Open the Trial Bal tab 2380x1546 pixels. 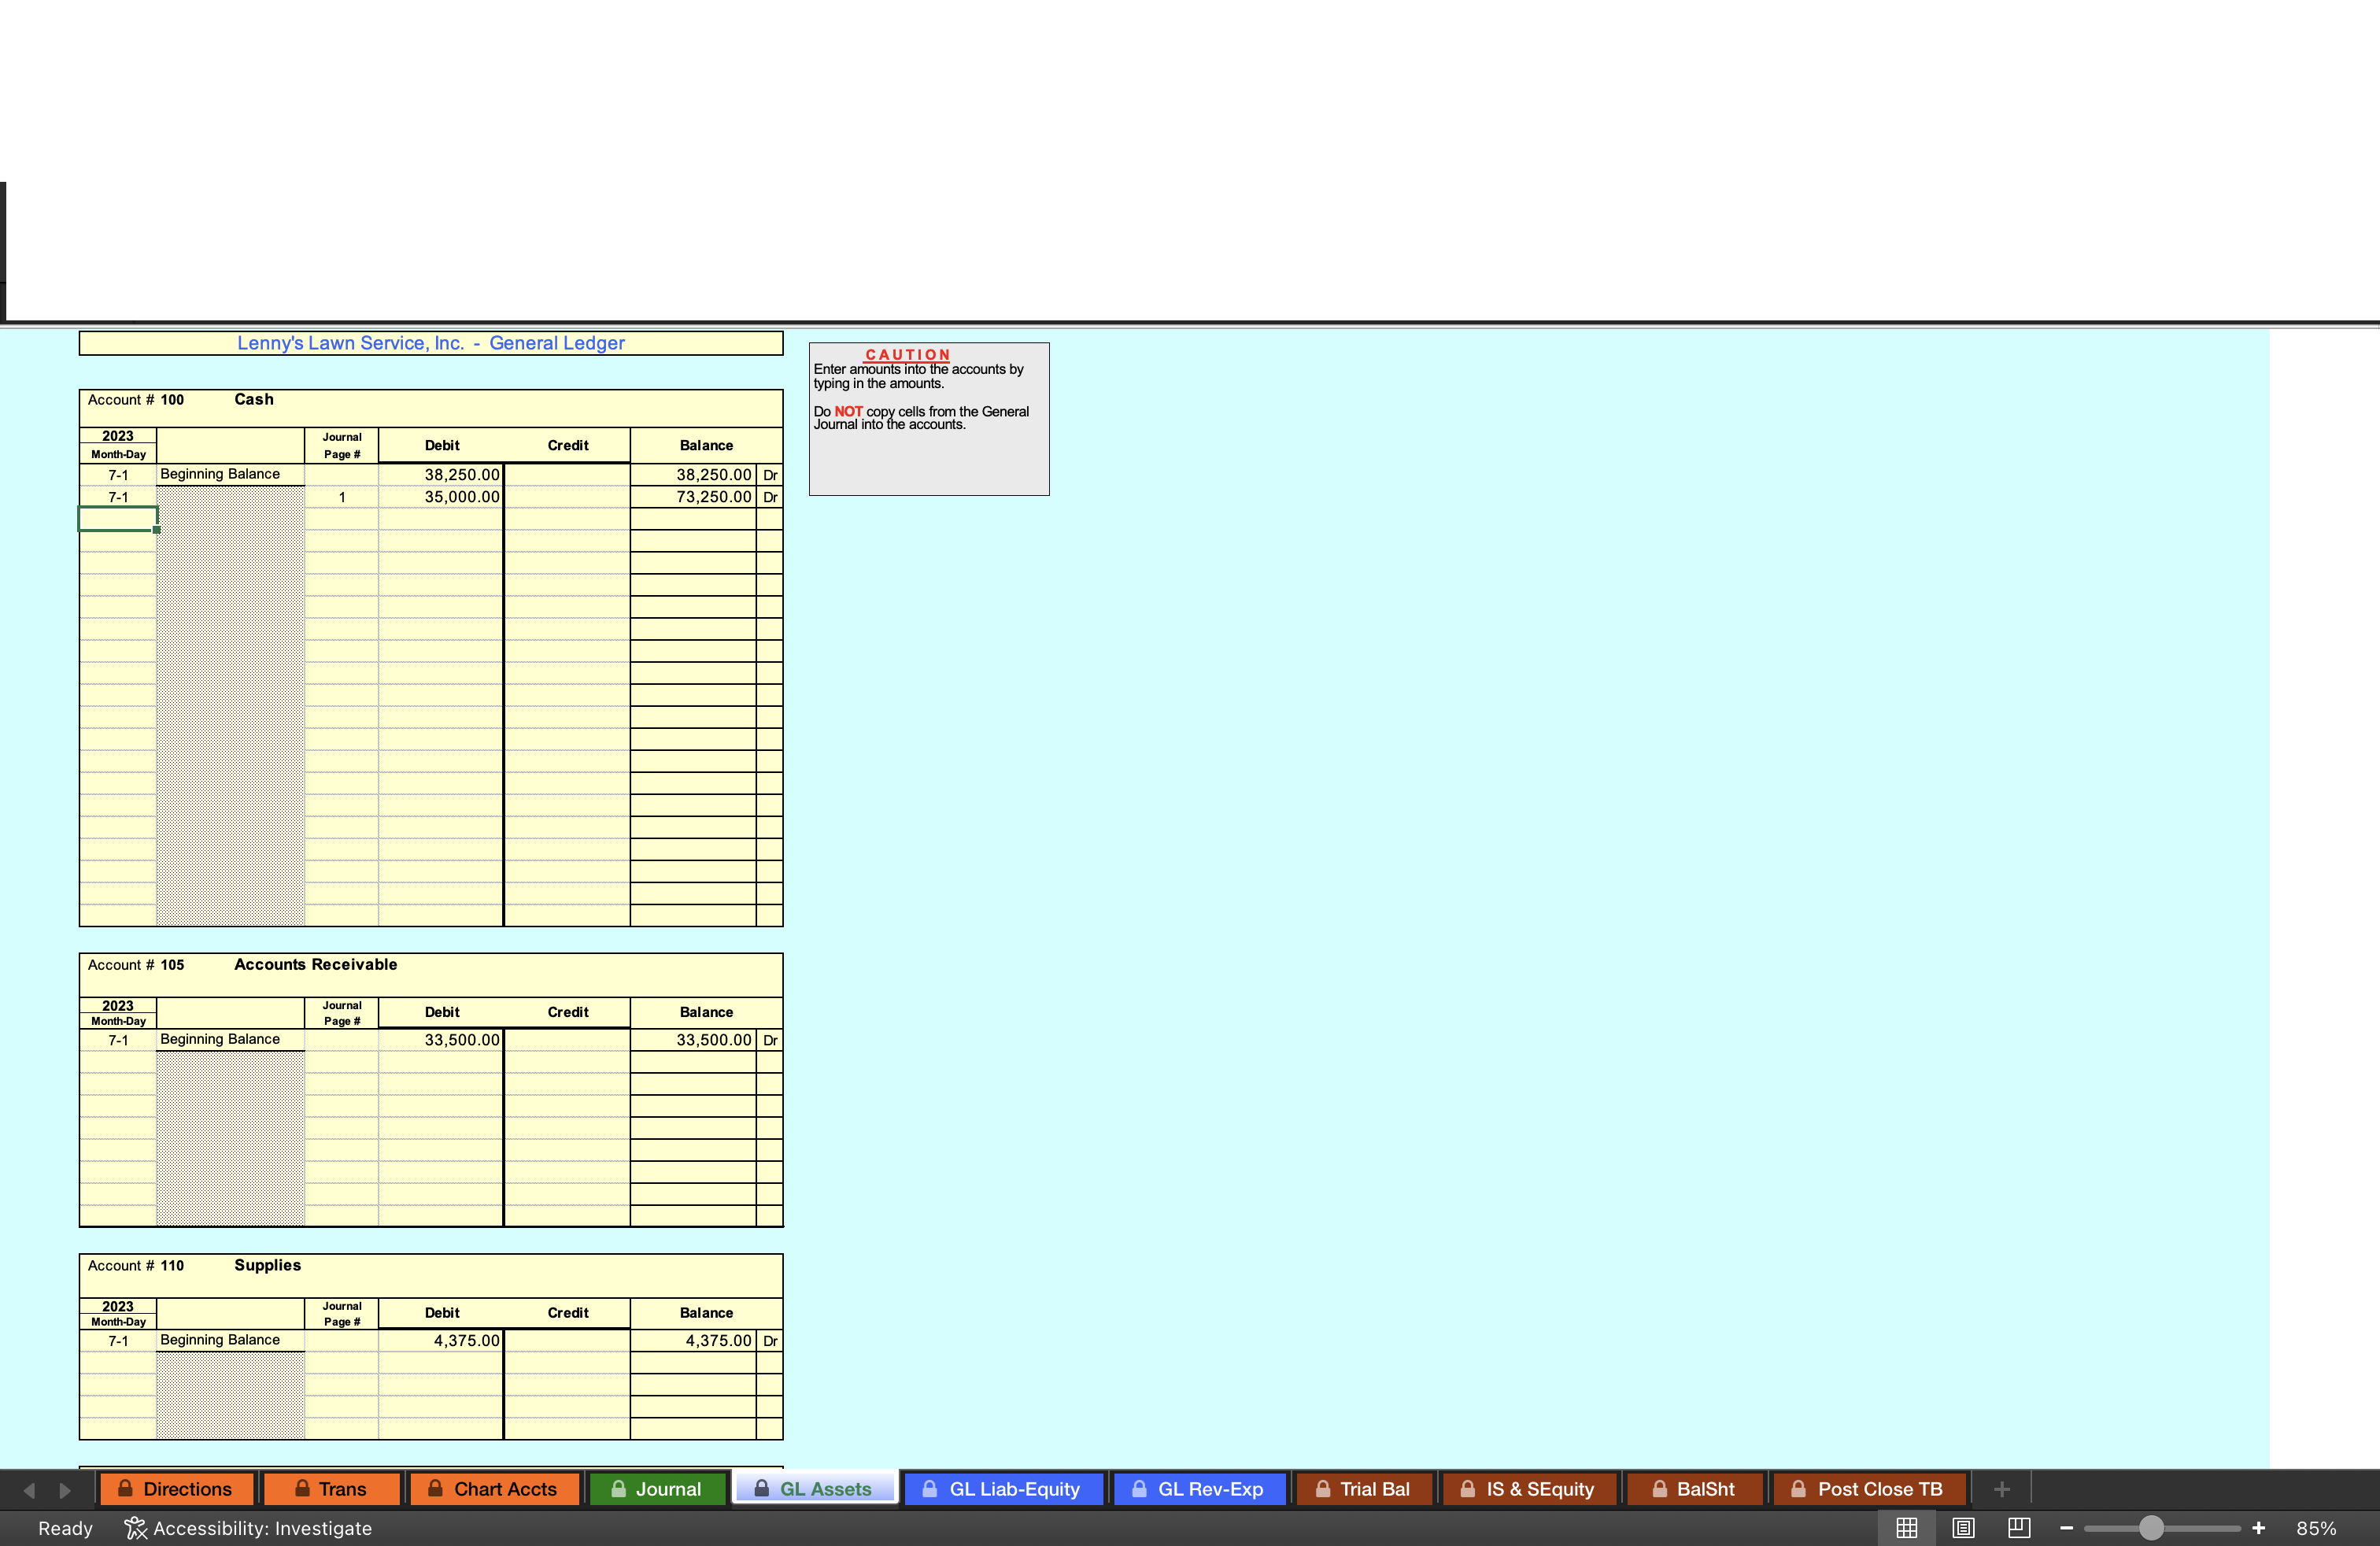1363,1489
